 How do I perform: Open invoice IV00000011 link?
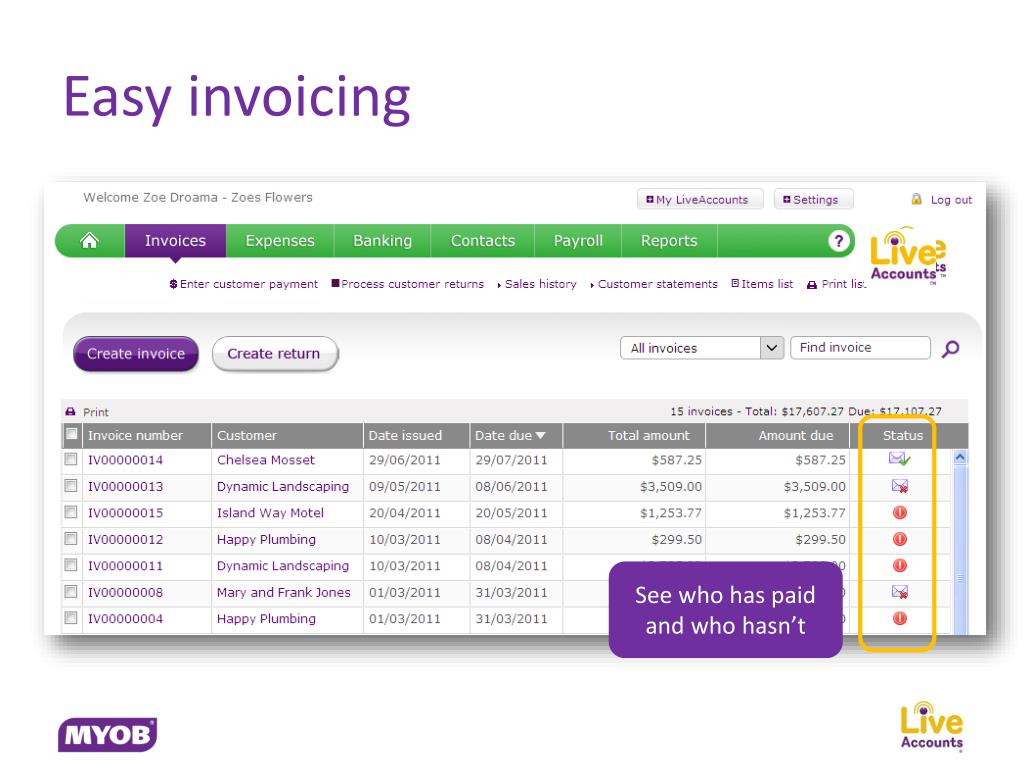pos(125,566)
